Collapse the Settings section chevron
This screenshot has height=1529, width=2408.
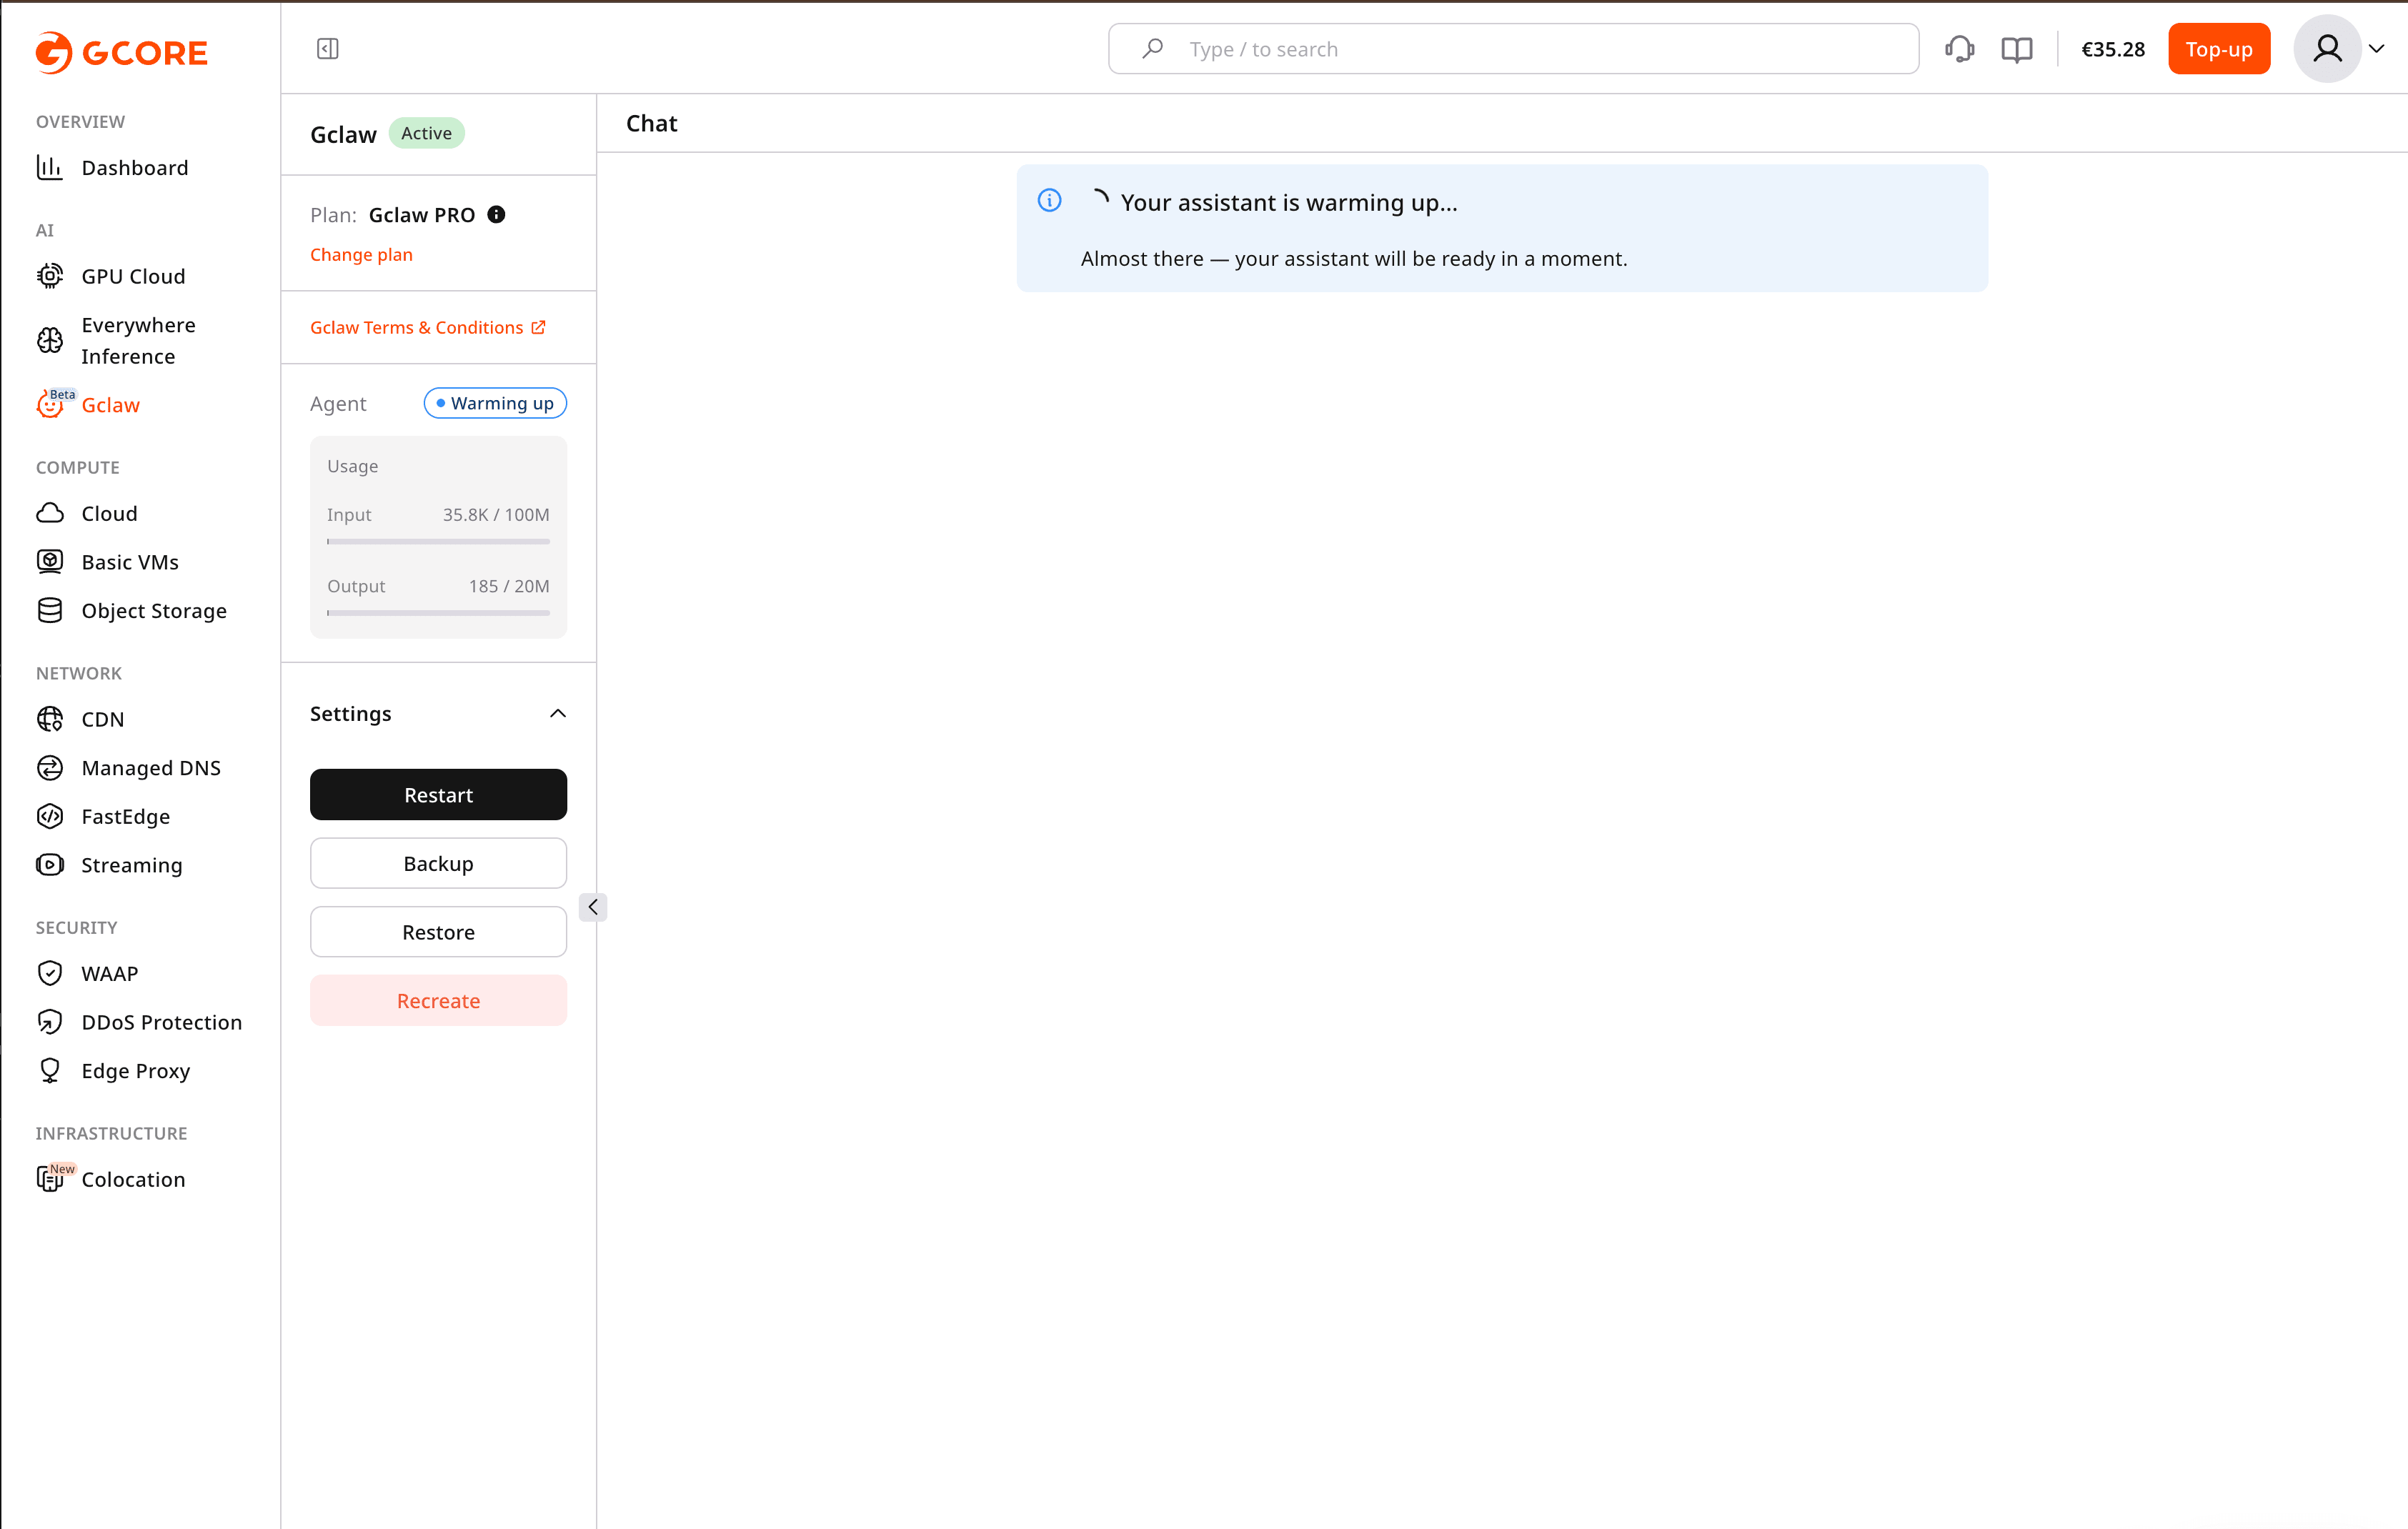point(558,714)
